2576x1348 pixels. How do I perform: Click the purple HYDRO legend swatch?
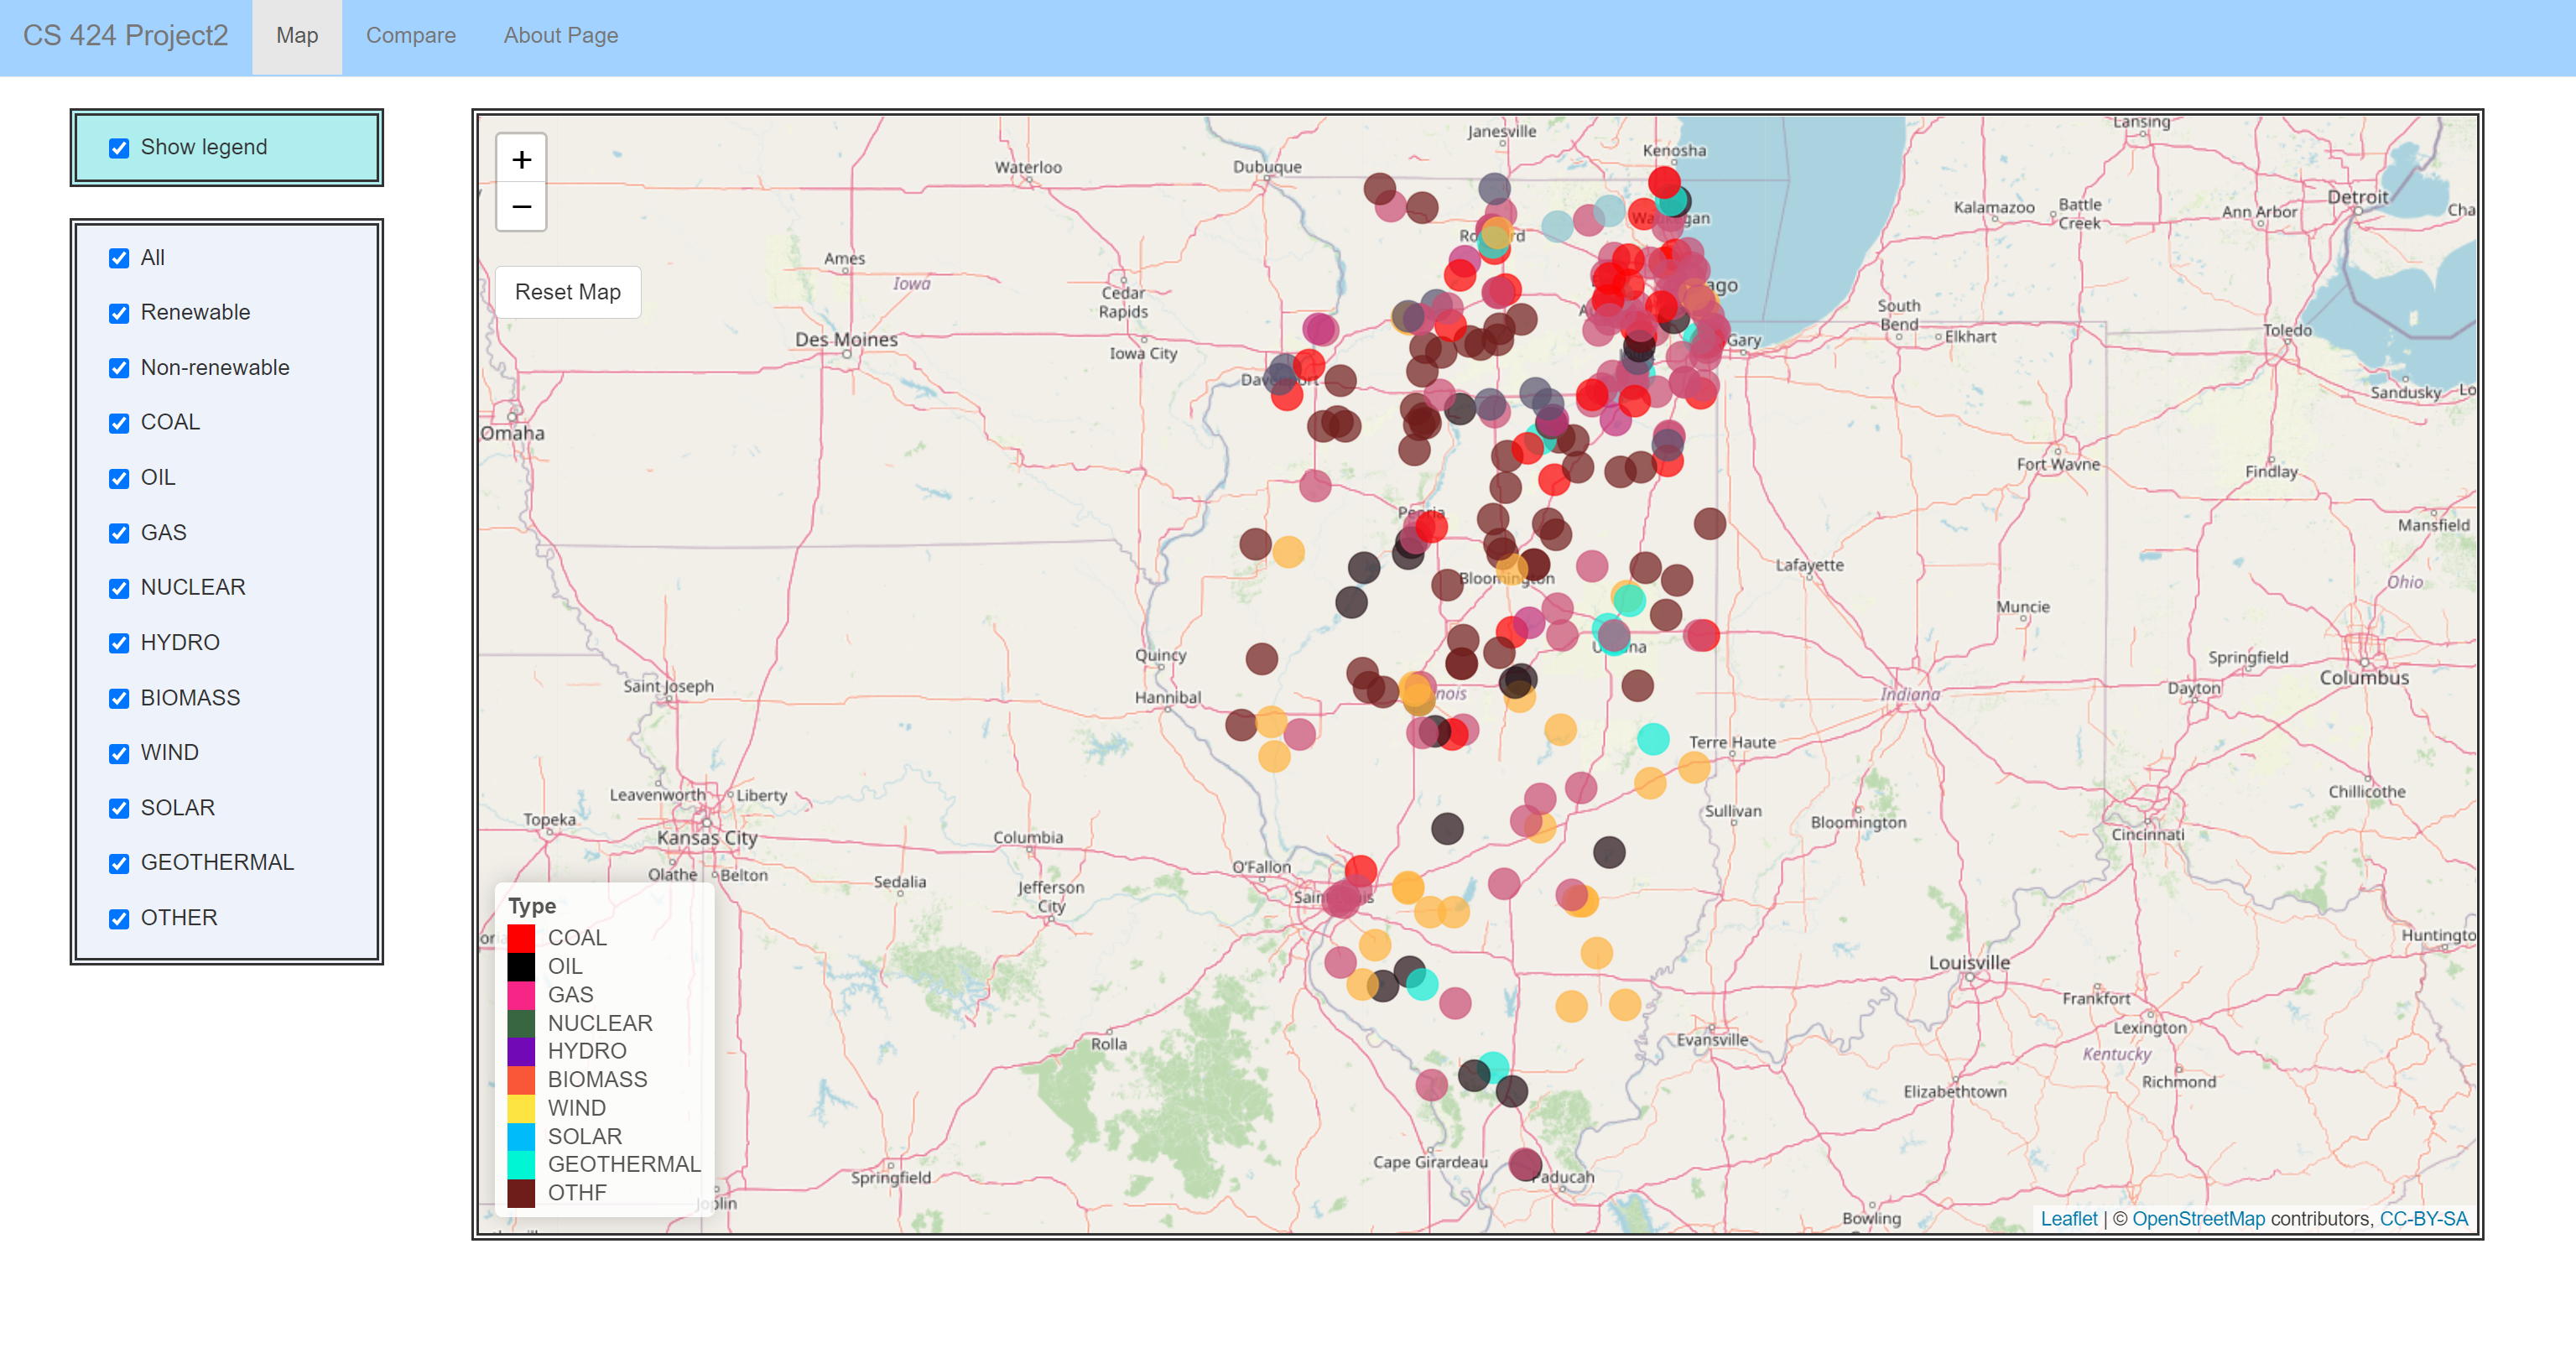[521, 1051]
